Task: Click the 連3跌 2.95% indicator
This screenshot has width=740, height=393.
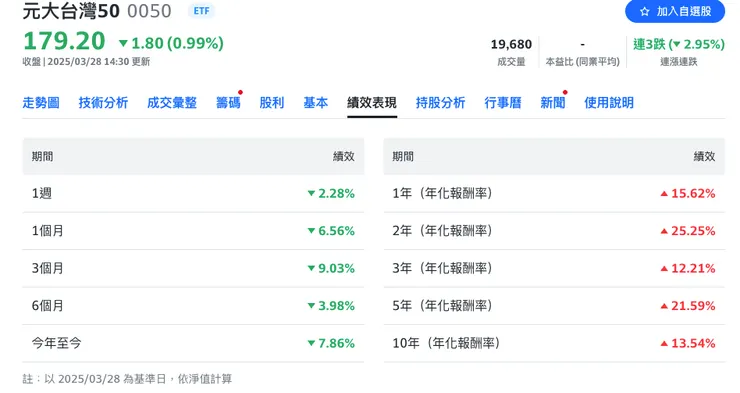Action: (679, 44)
